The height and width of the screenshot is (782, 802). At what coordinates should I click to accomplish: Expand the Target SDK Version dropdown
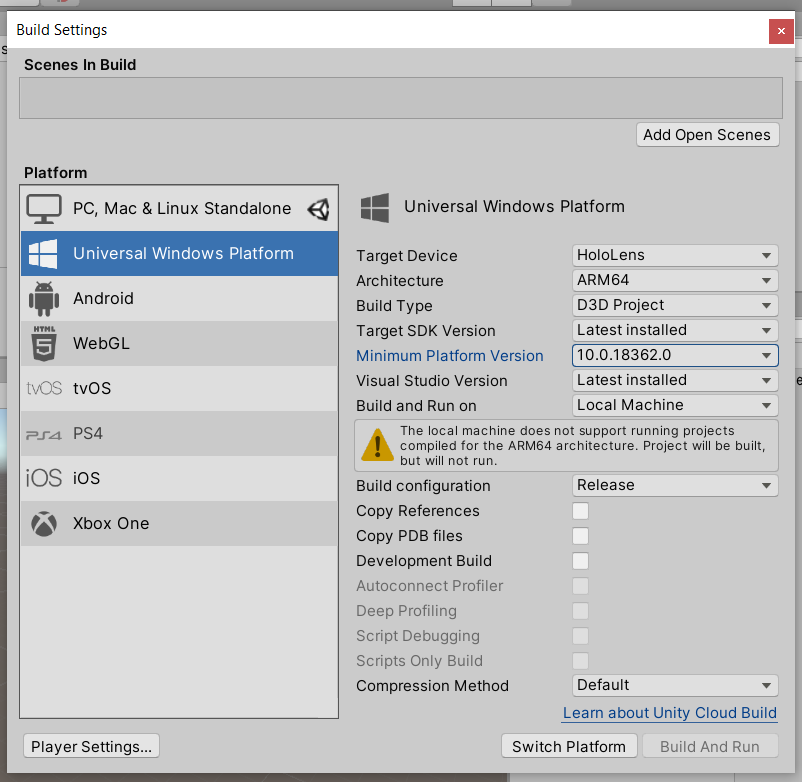(x=675, y=330)
